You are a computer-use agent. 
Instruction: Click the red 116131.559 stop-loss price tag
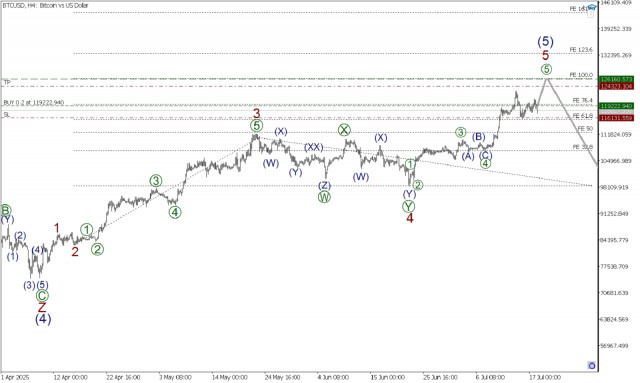[616, 118]
